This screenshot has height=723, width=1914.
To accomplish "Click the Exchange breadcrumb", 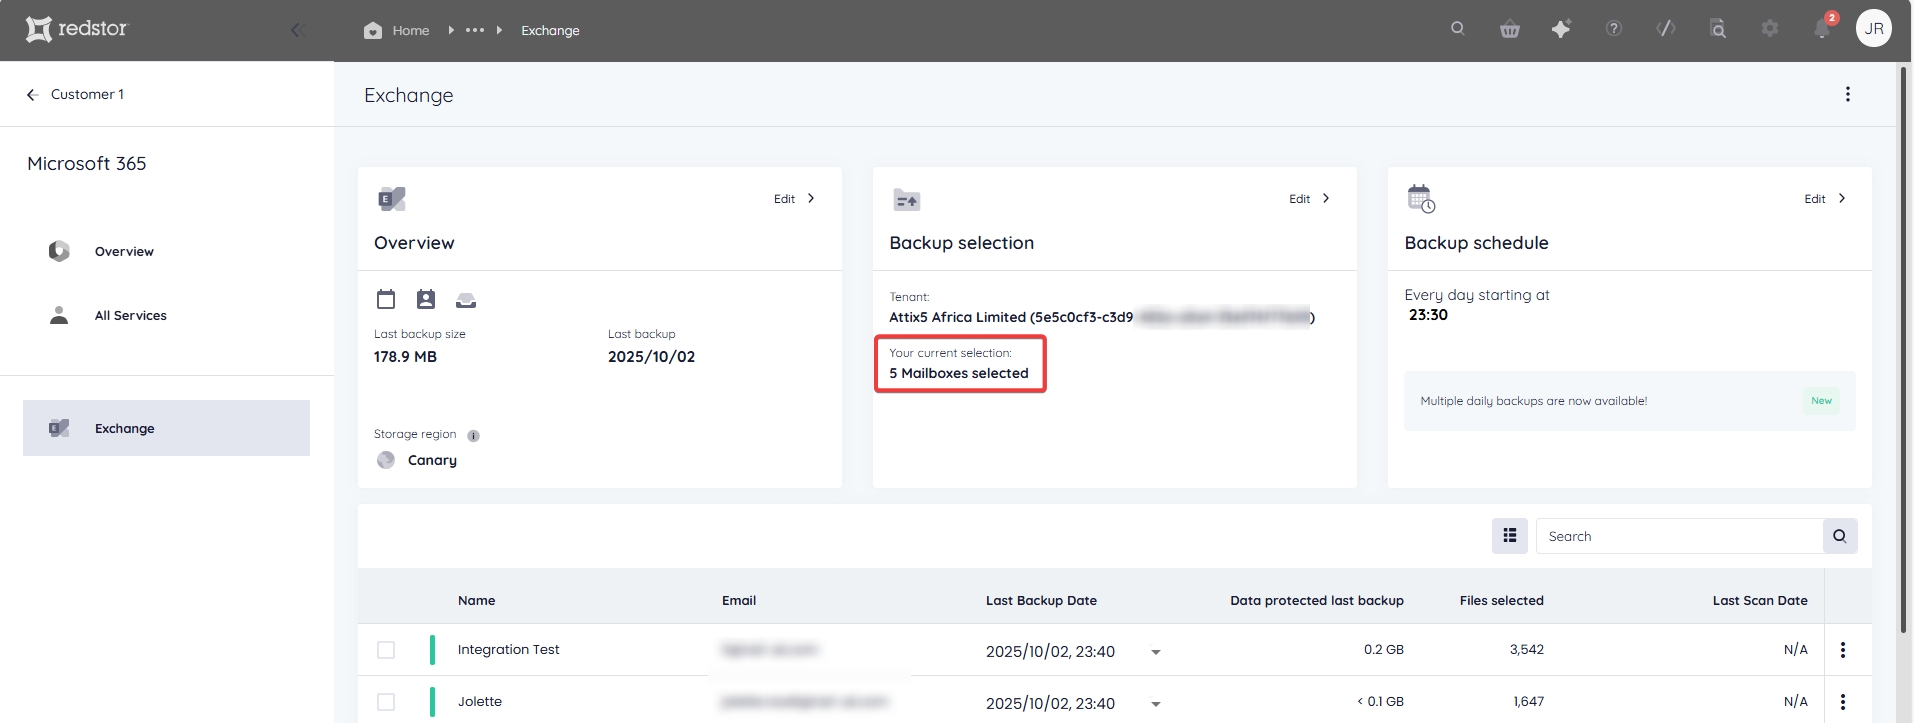I will (550, 30).
